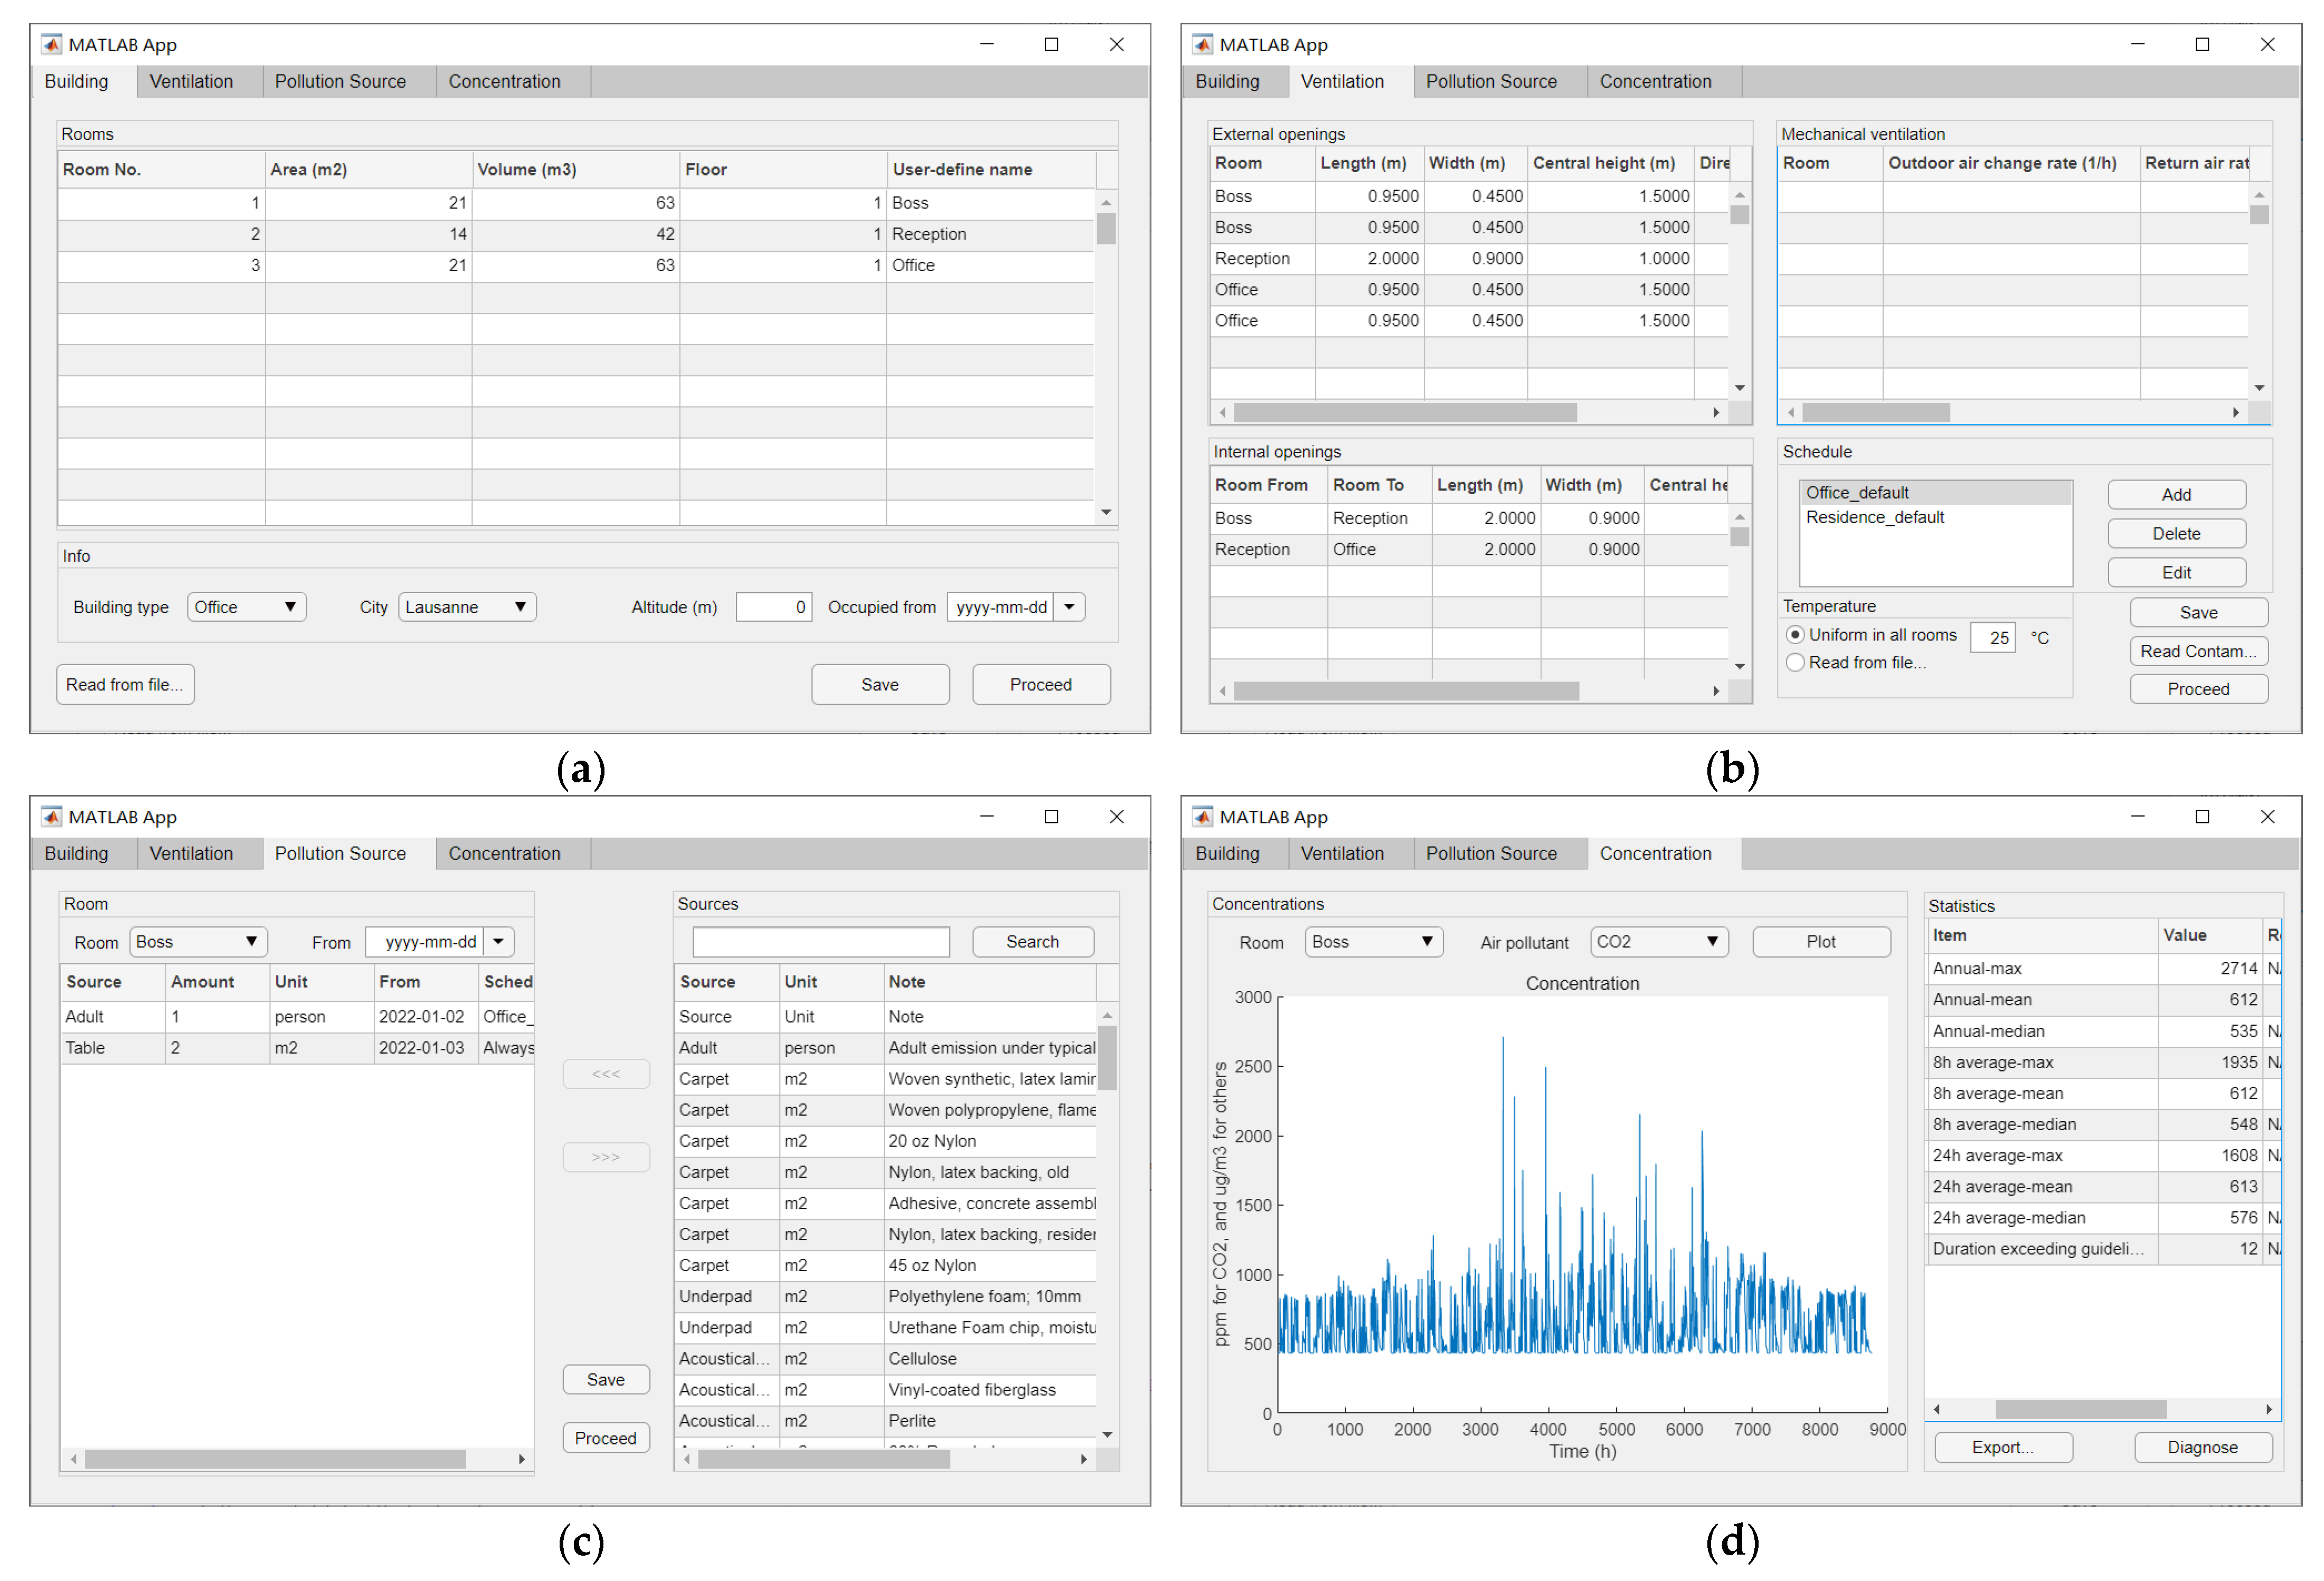The height and width of the screenshot is (1581, 2324).
Task: Open the Building type dropdown showing Office
Action: point(246,607)
